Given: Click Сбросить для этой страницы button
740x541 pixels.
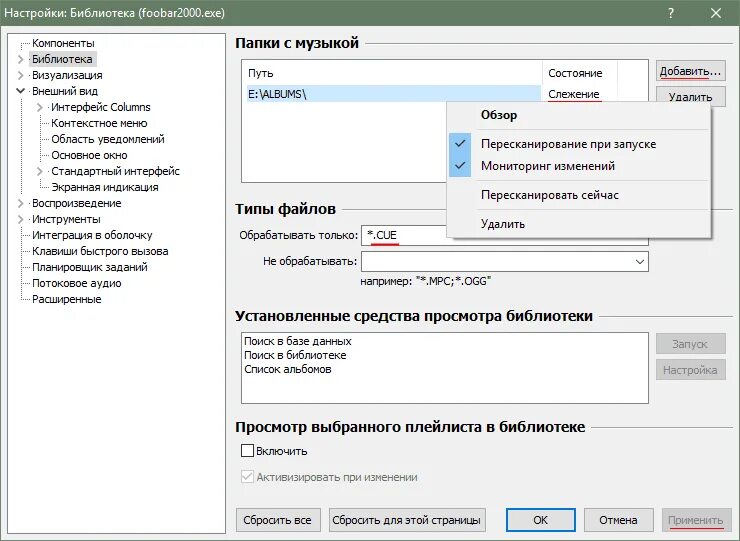Looking at the screenshot, I should pyautogui.click(x=406, y=520).
